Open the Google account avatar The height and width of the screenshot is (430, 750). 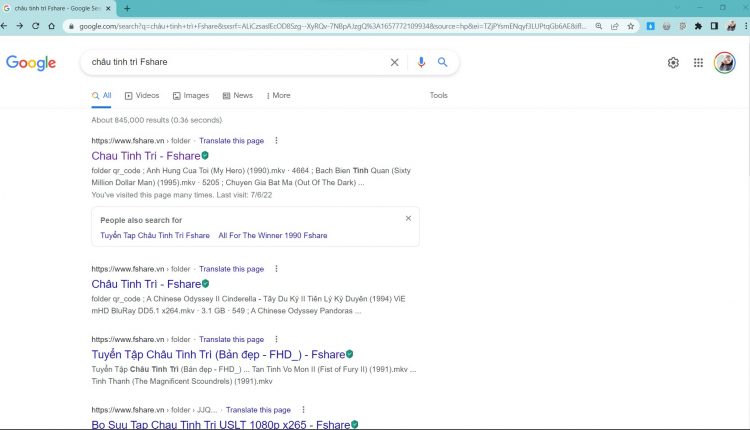[725, 63]
